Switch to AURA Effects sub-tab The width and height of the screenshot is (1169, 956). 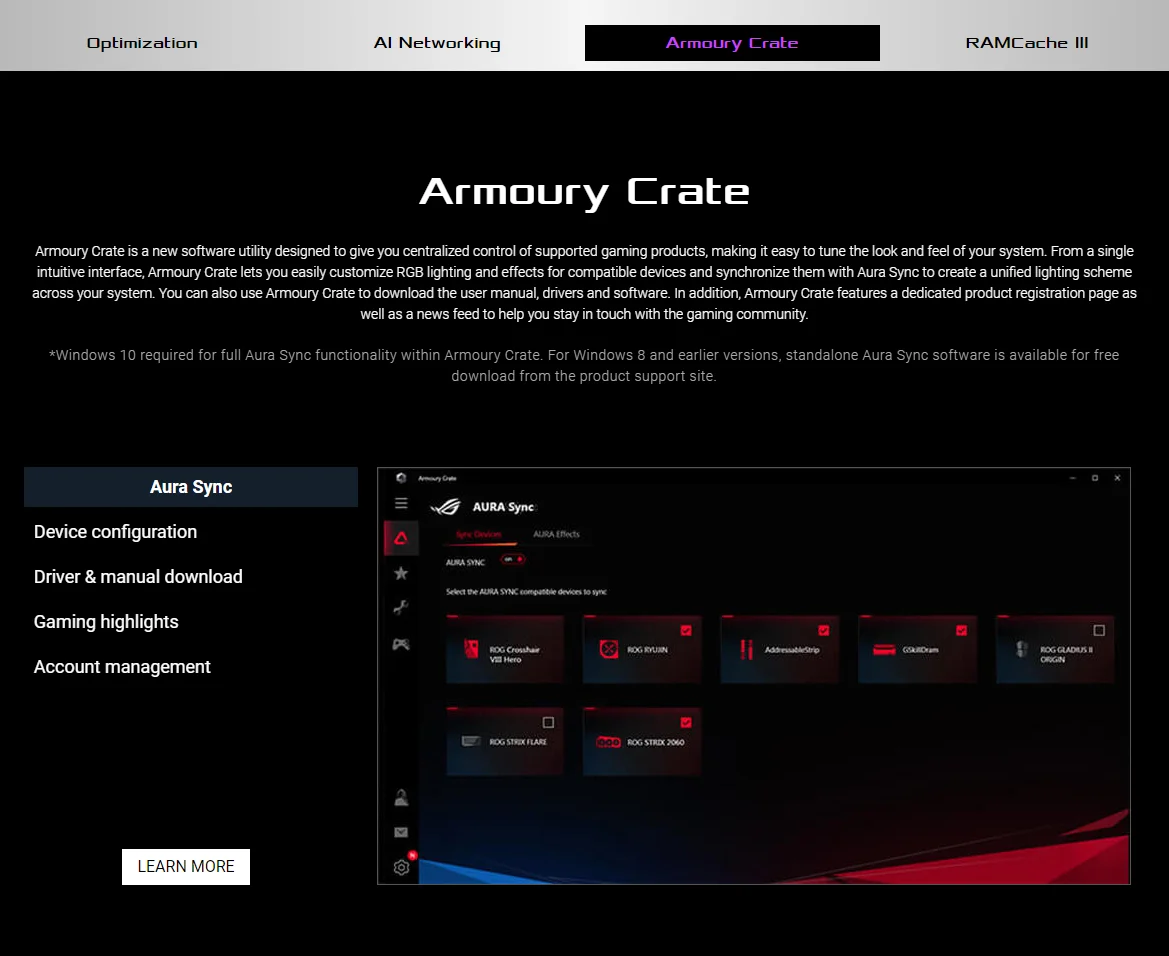pos(556,534)
